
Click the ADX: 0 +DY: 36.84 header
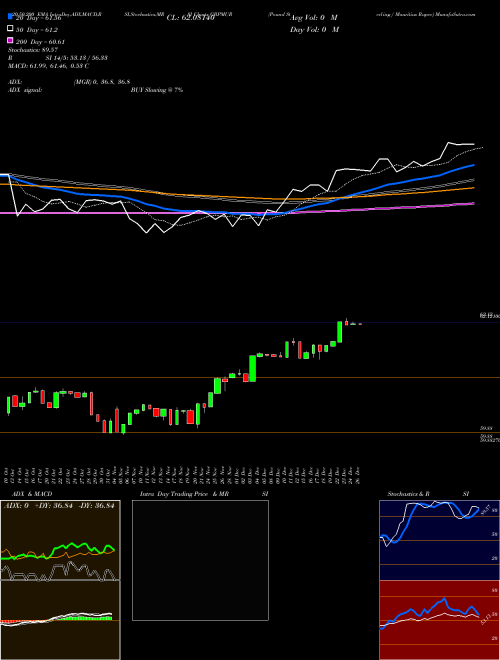[x=59, y=506]
